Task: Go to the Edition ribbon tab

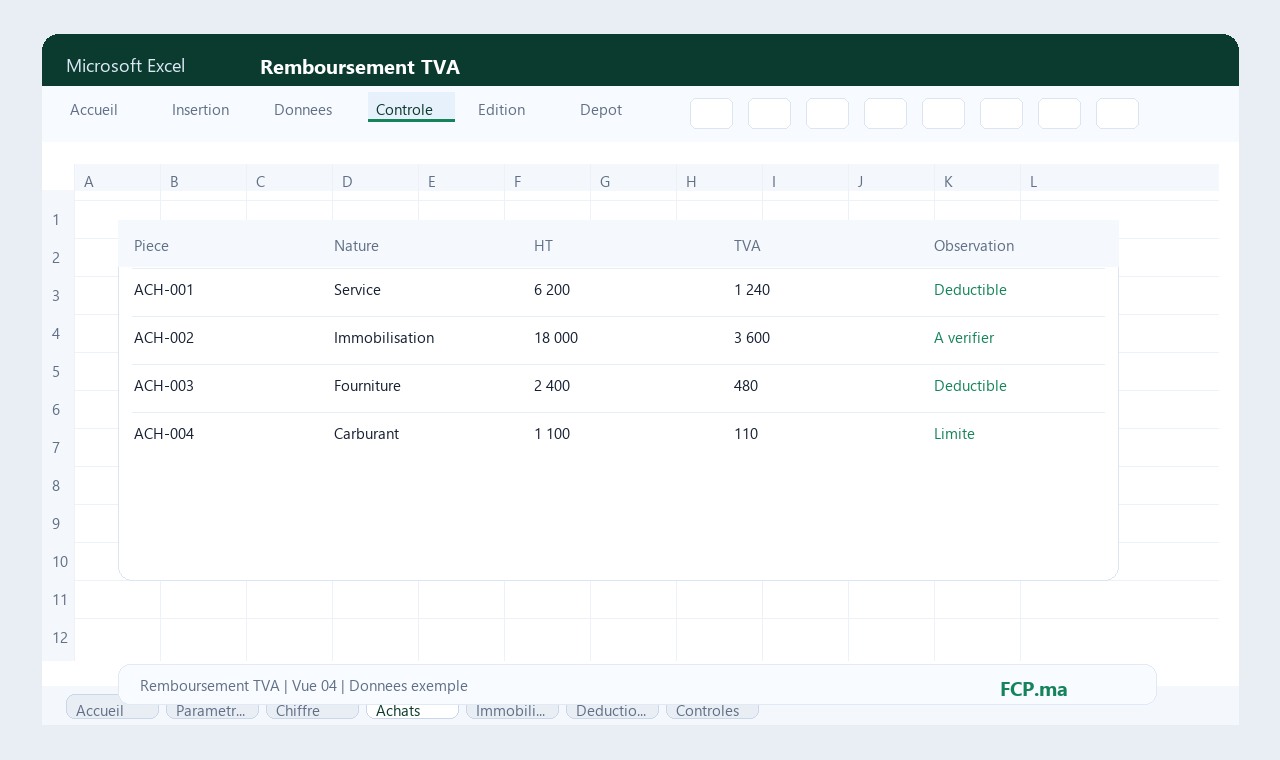Action: click(501, 110)
